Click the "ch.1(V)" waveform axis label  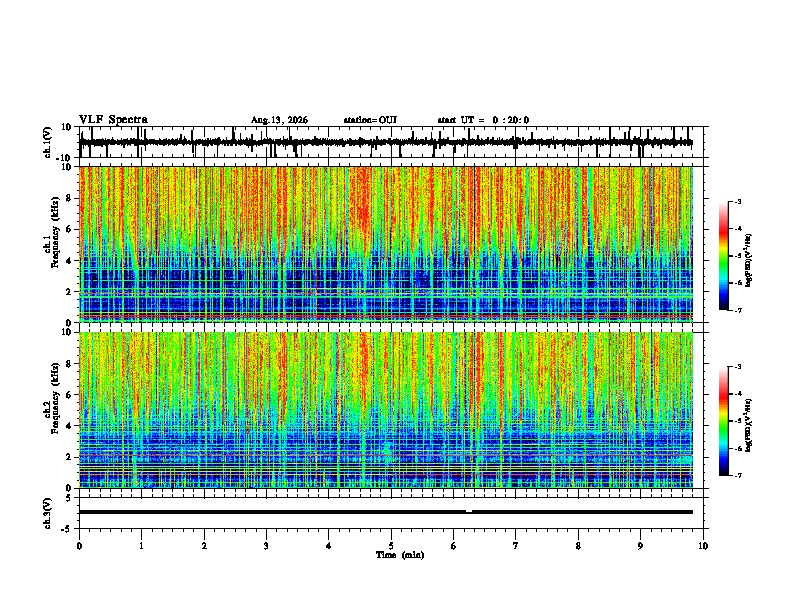pos(48,142)
